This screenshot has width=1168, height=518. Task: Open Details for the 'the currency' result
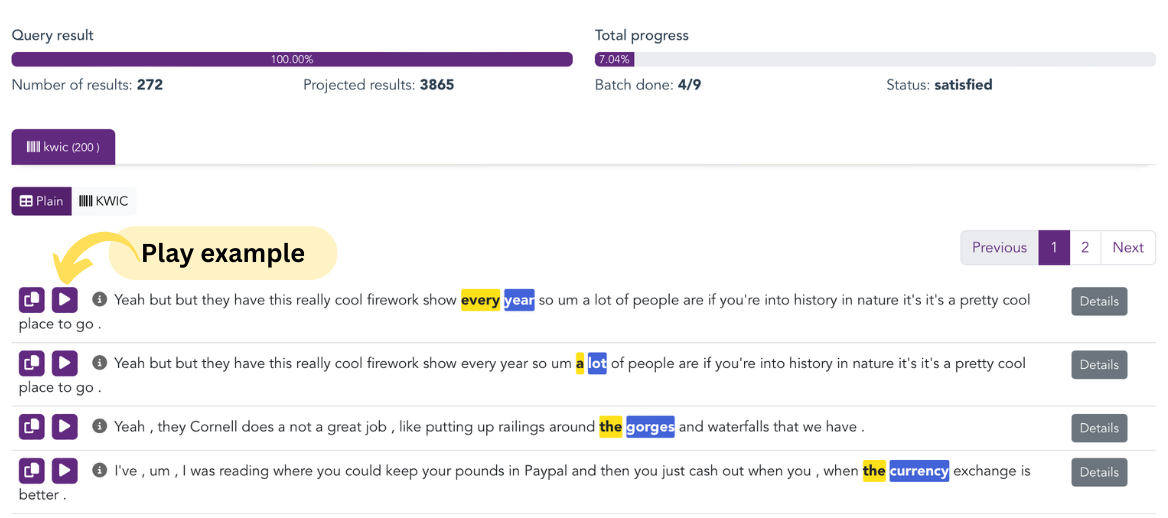tap(1099, 472)
